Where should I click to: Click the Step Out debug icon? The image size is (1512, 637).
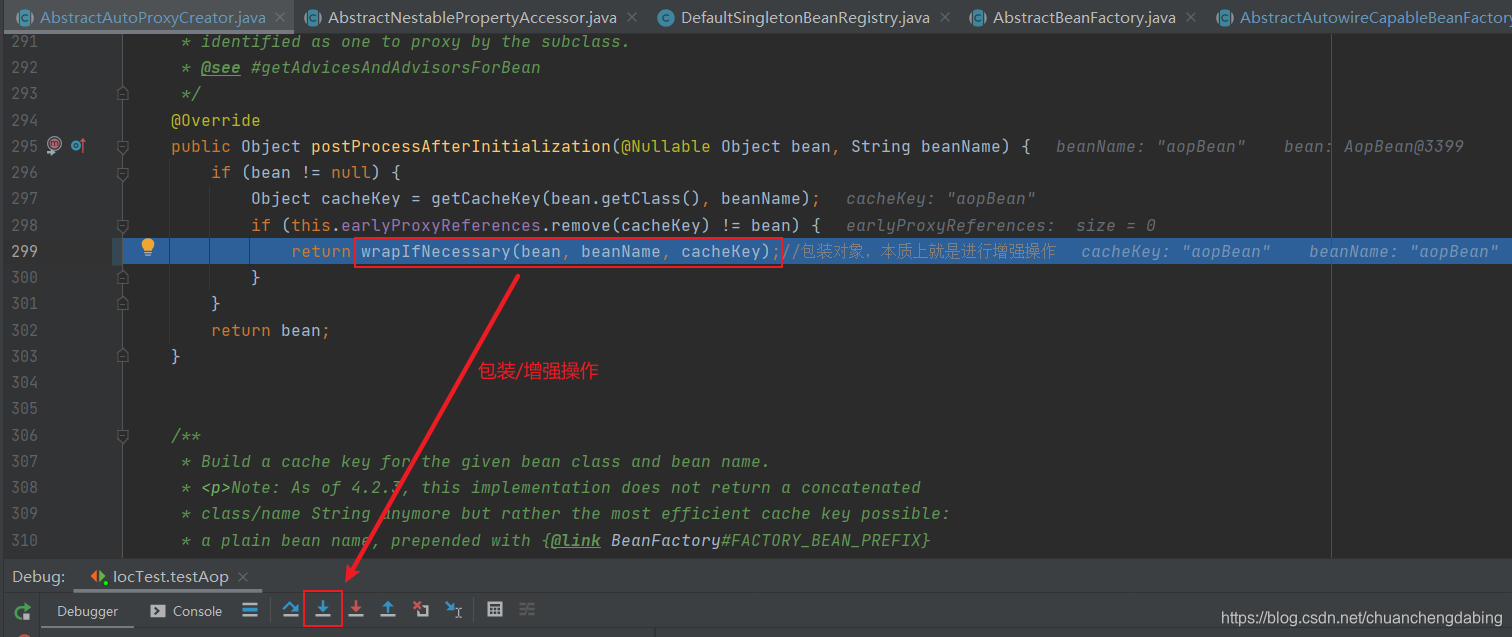tap(388, 609)
